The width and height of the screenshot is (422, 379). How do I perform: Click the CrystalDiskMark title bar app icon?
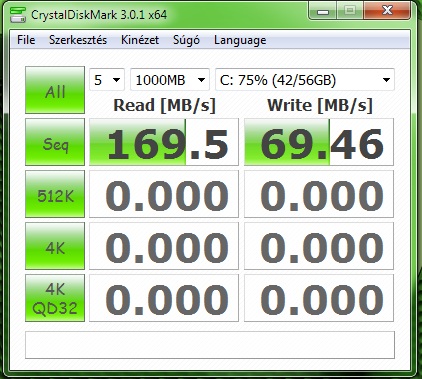[18, 14]
